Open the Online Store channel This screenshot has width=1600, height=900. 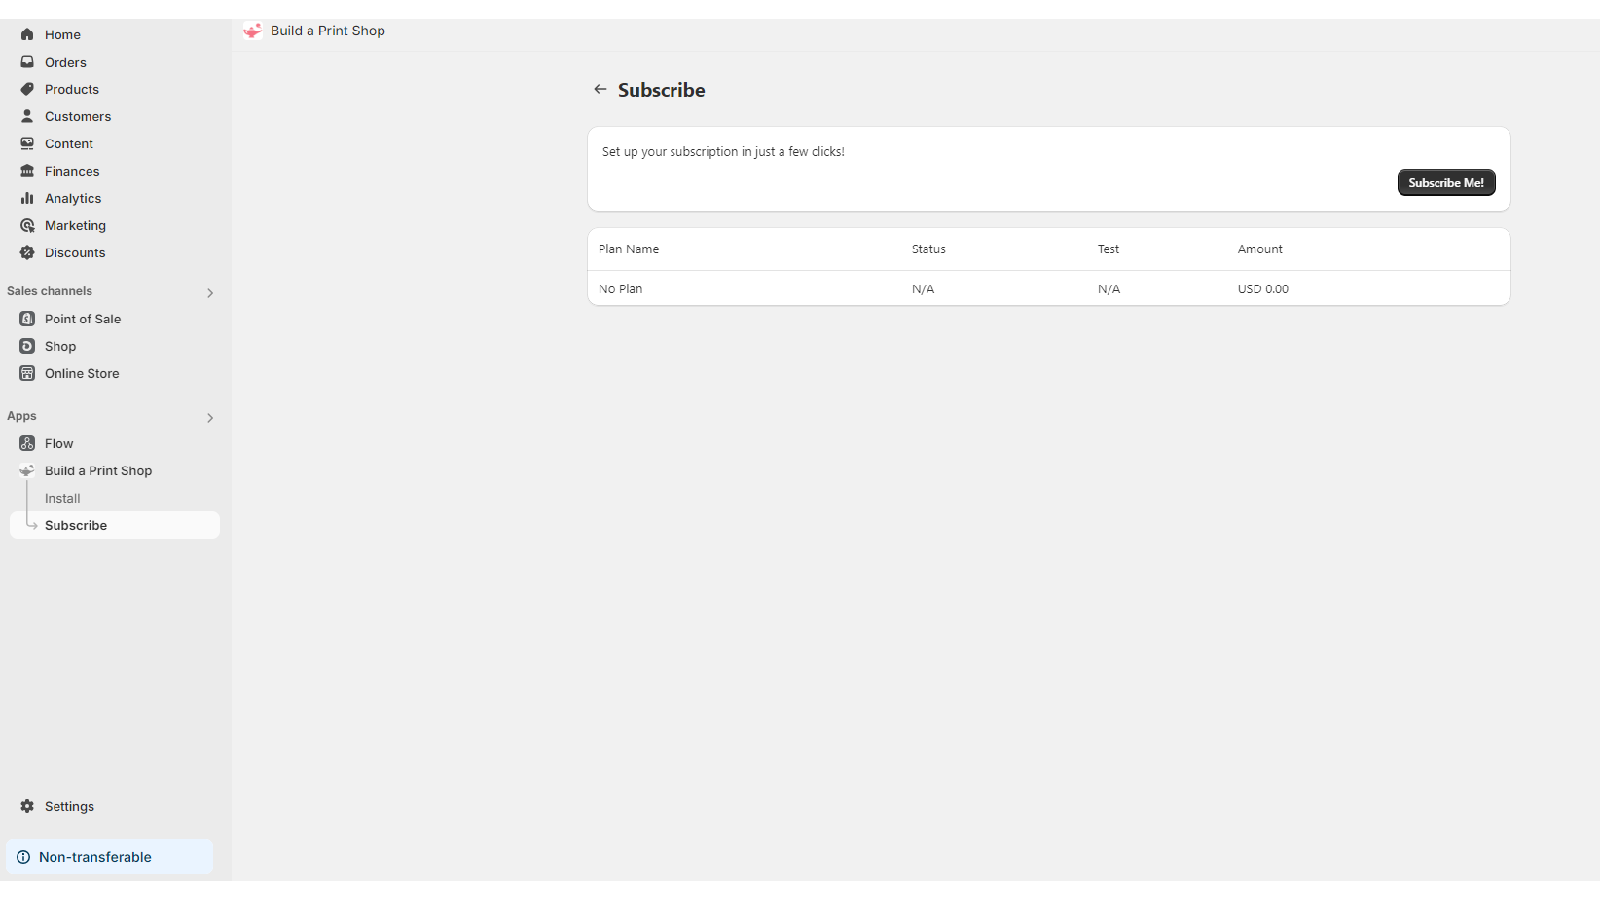(81, 373)
